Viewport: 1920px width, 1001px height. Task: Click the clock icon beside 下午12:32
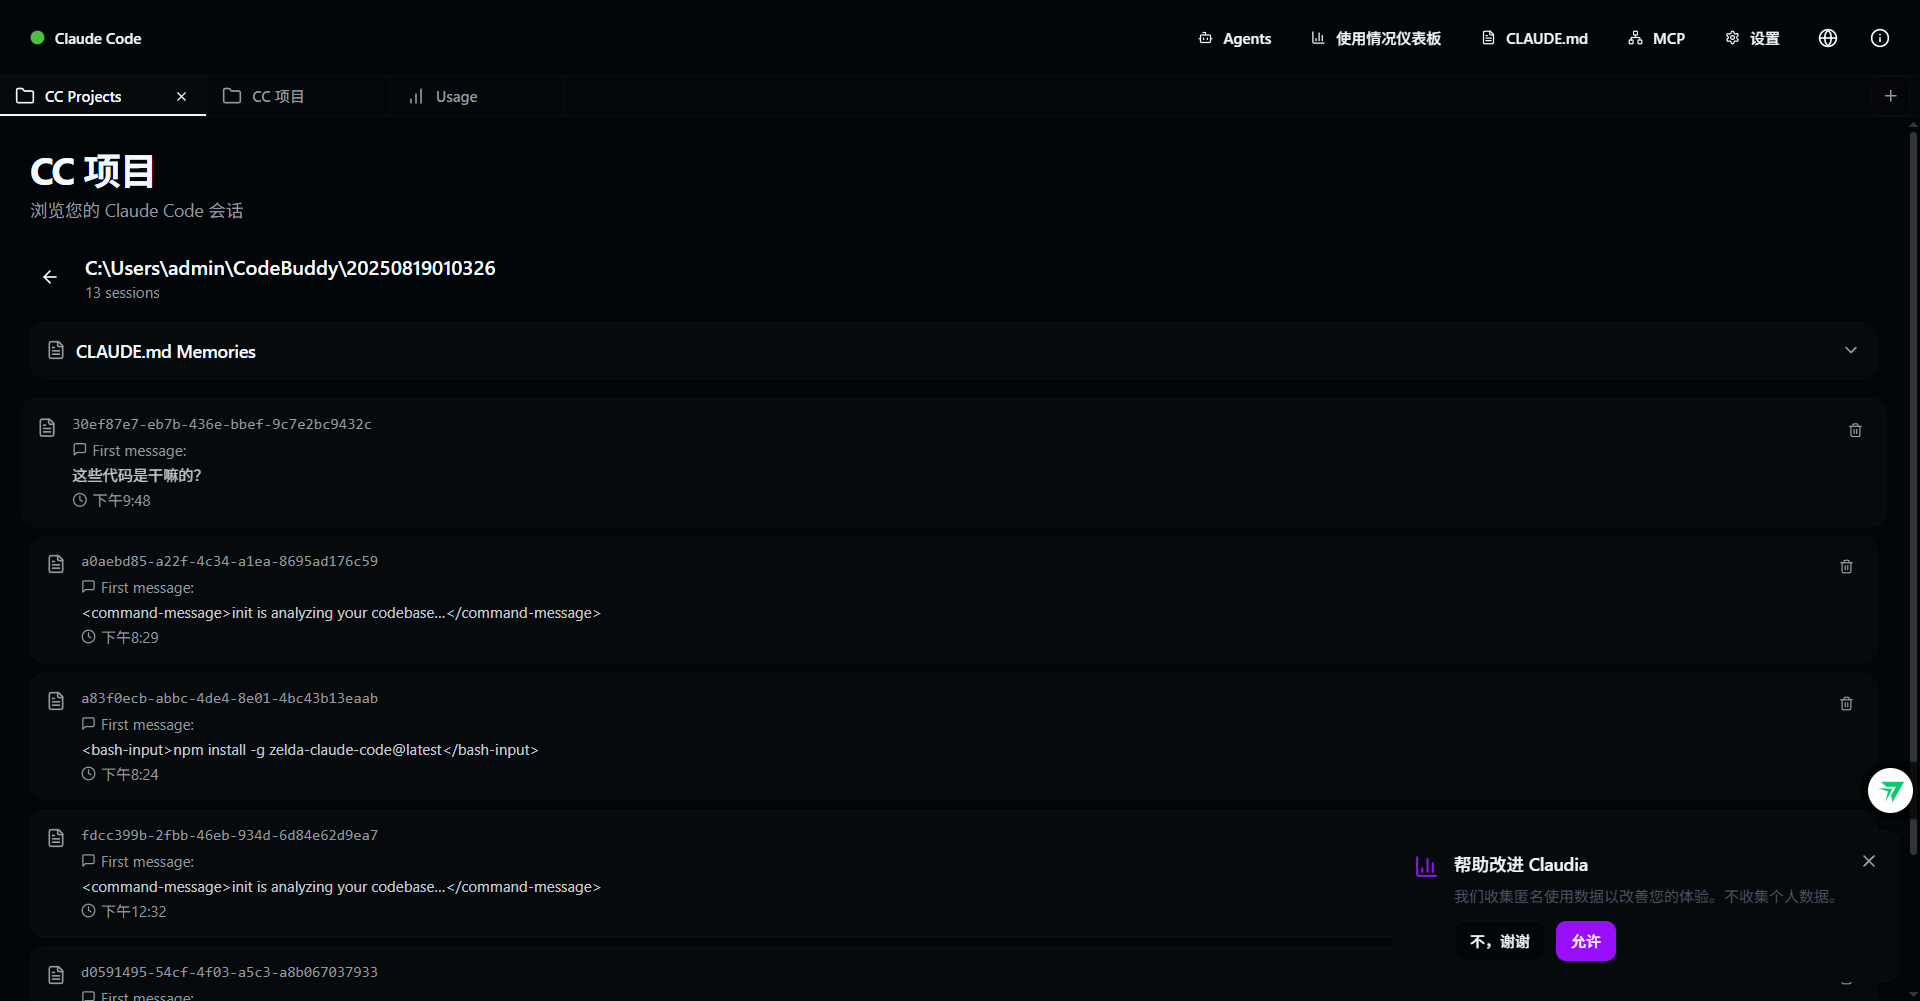click(88, 911)
